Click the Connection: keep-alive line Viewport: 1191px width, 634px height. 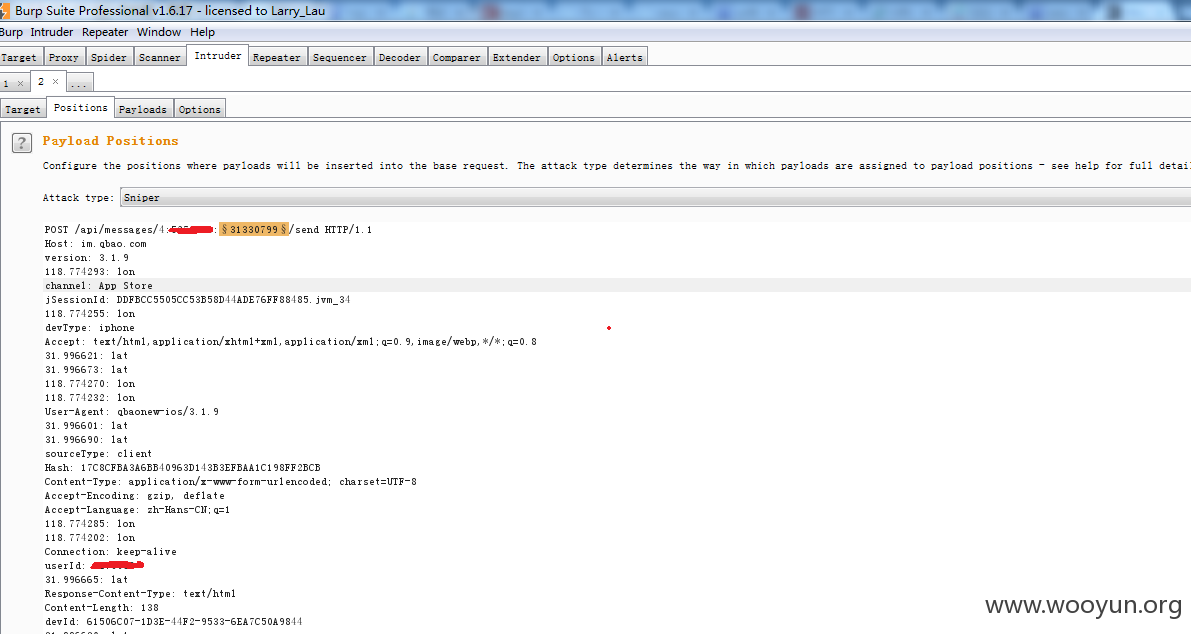tap(110, 551)
